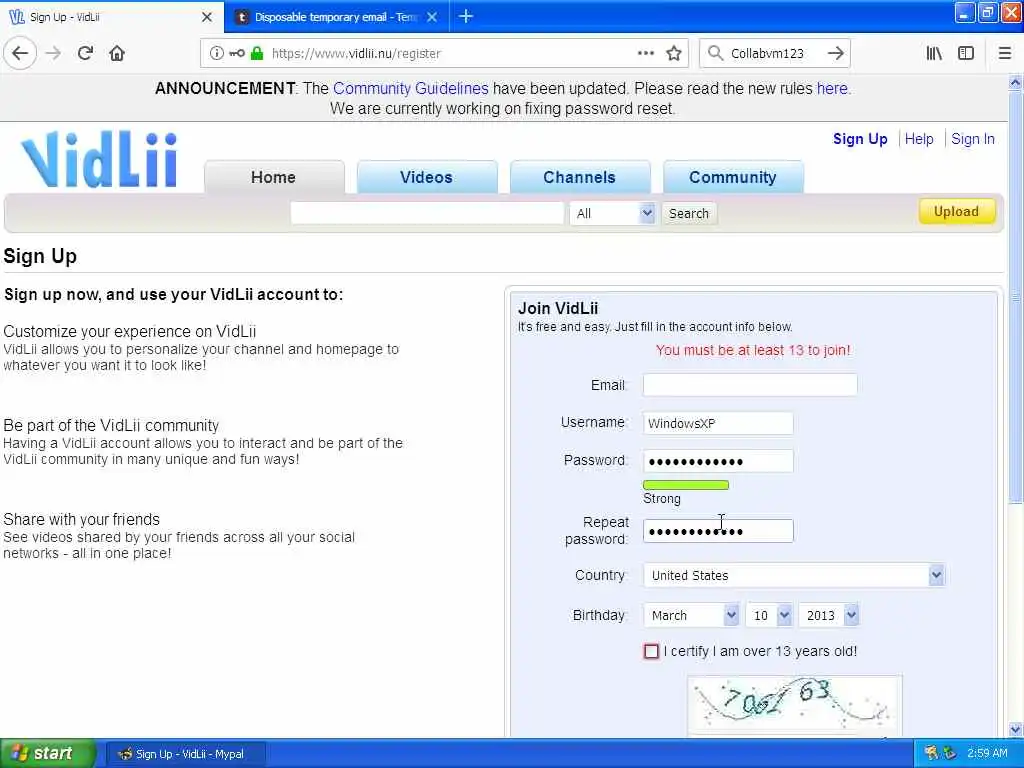Open page actions three-dot menu
This screenshot has width=1024, height=768.
[645, 54]
